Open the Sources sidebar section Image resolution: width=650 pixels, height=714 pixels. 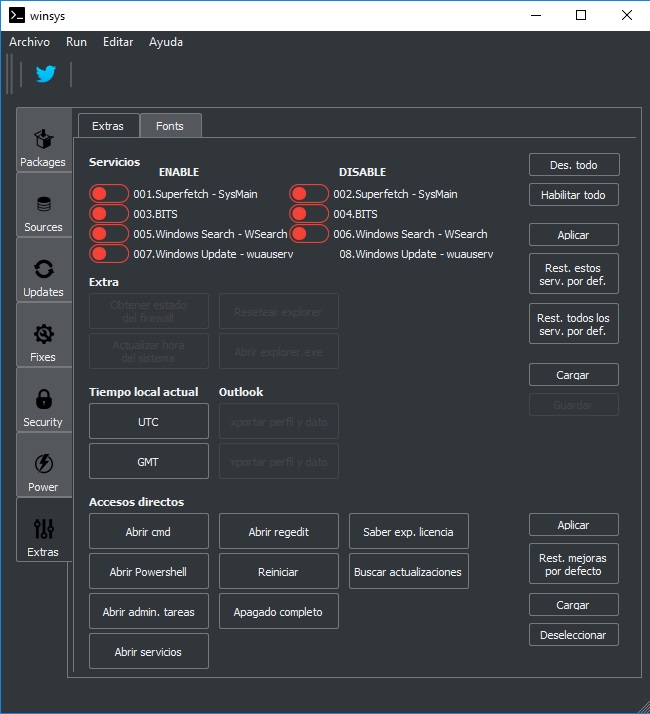click(x=43, y=211)
